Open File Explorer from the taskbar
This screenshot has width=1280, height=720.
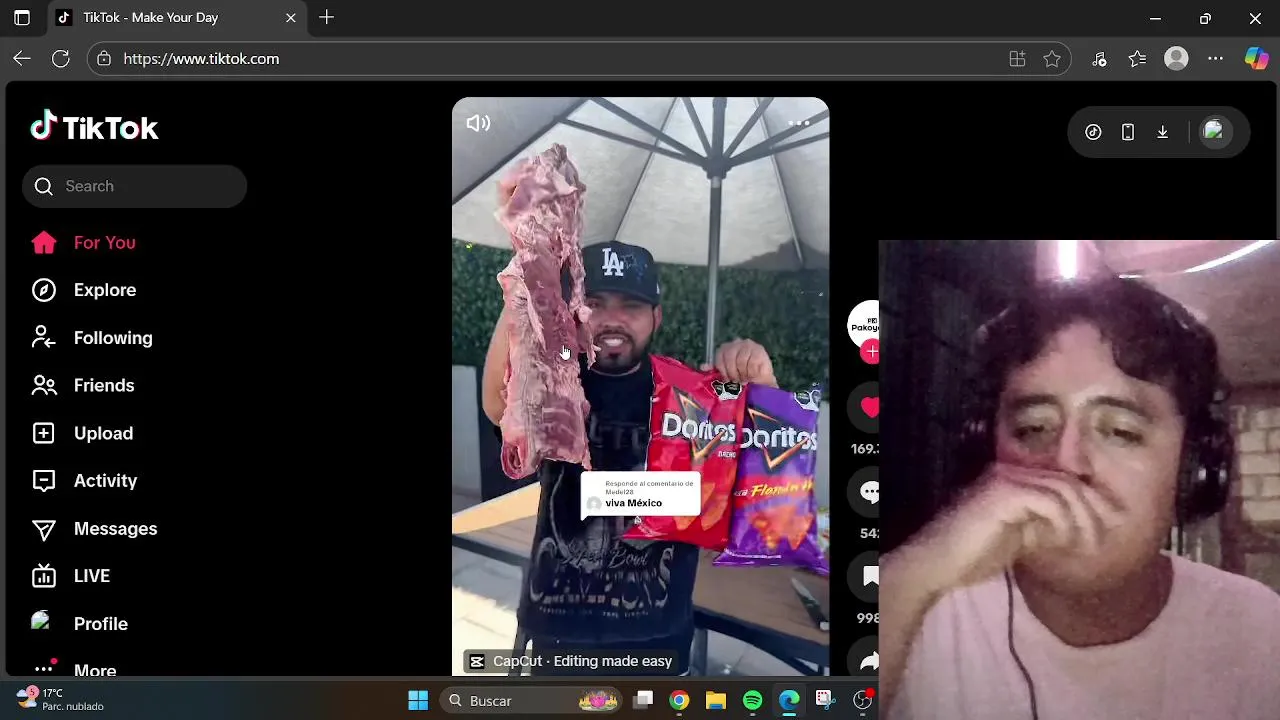coord(716,701)
